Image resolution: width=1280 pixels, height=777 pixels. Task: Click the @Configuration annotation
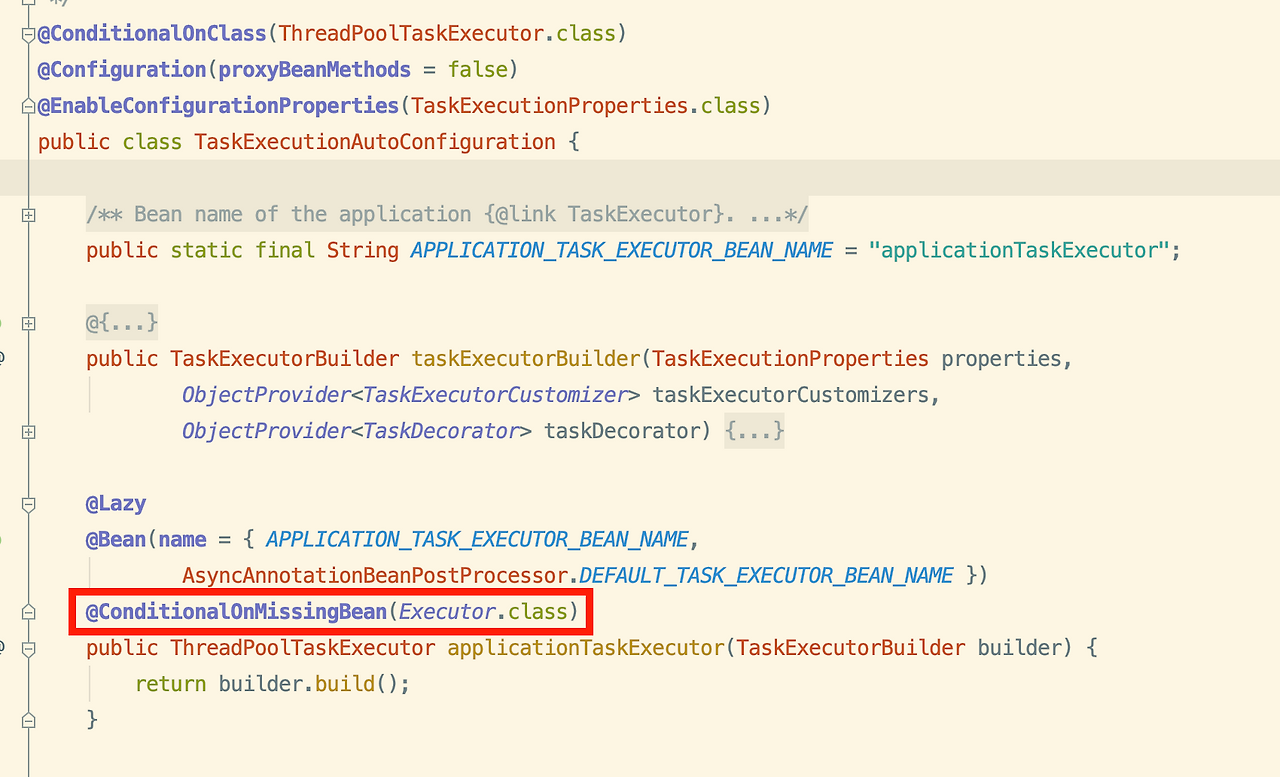click(x=121, y=69)
